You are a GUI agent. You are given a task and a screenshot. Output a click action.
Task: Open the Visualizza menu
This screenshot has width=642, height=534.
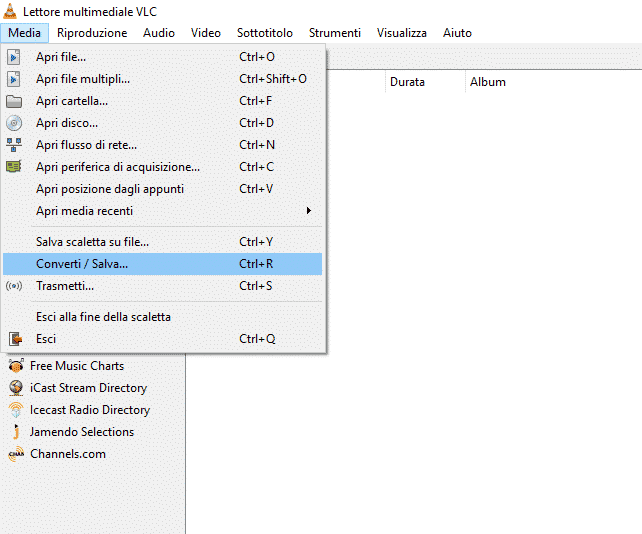(402, 33)
